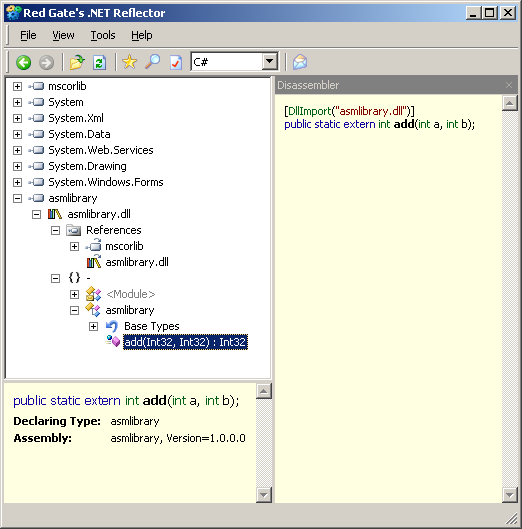
Task: Open an assembly with the folder icon
Action: tap(77, 62)
